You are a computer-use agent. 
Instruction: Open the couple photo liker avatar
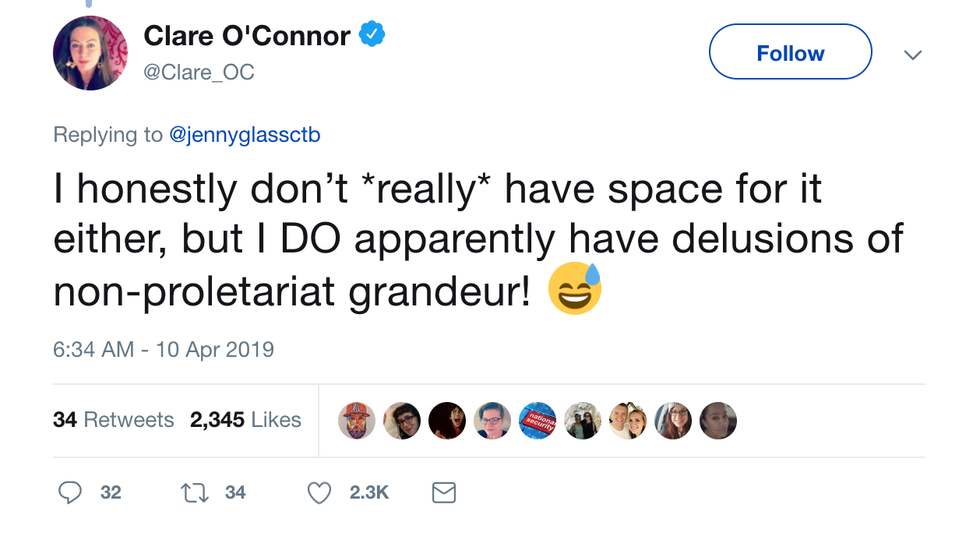[x=627, y=421]
